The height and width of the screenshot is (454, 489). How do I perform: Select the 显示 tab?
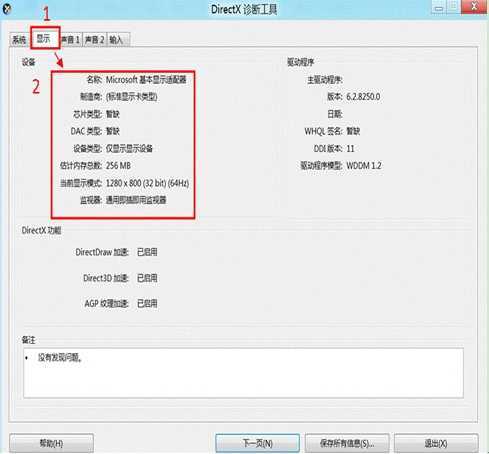(x=44, y=39)
